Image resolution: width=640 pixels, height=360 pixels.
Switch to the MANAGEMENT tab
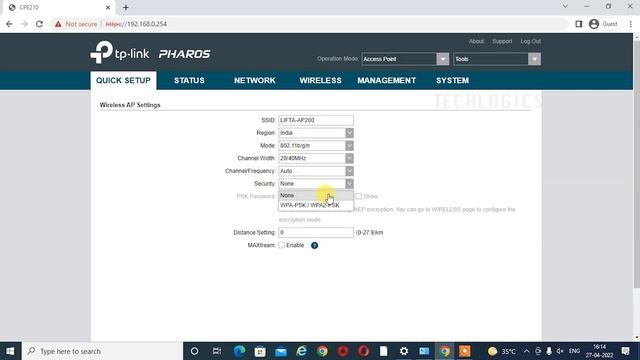coord(387,80)
